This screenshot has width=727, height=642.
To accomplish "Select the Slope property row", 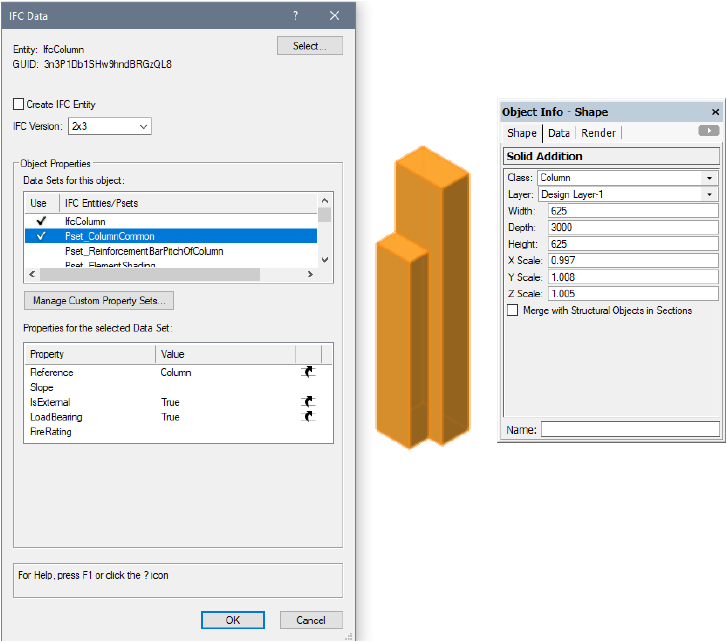I will click(x=178, y=387).
